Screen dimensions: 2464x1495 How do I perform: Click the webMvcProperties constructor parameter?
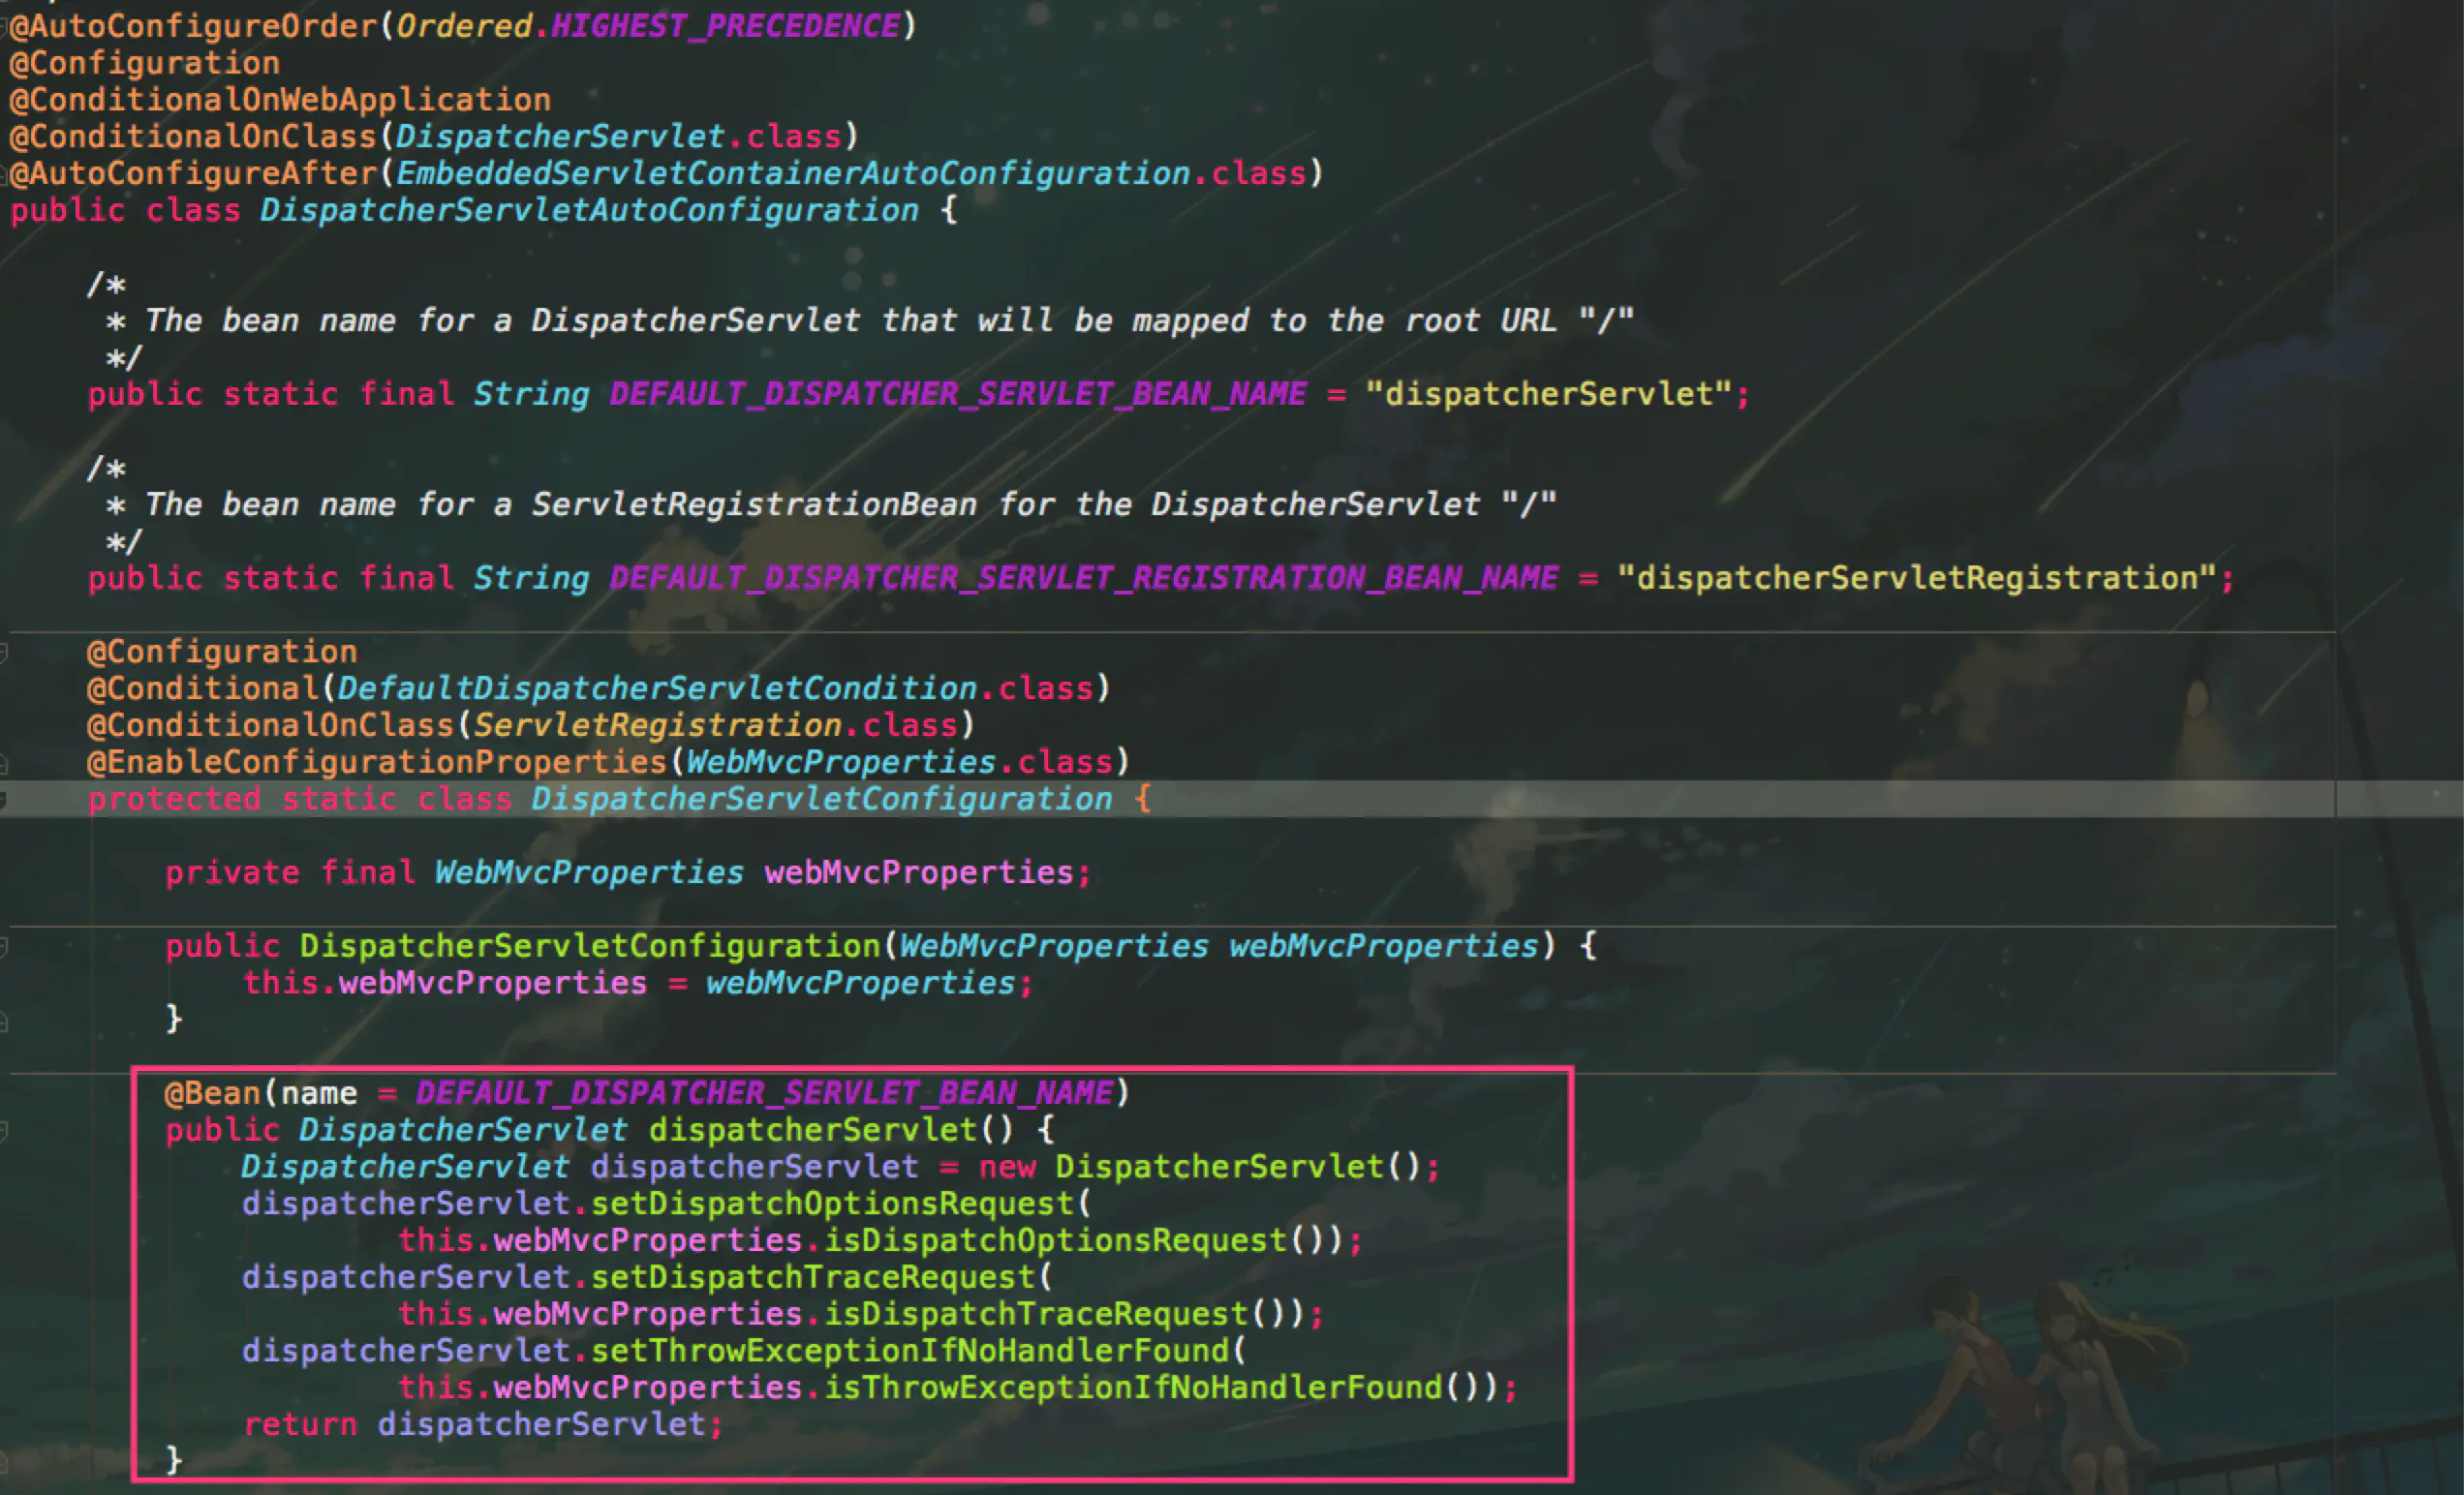click(x=1384, y=946)
